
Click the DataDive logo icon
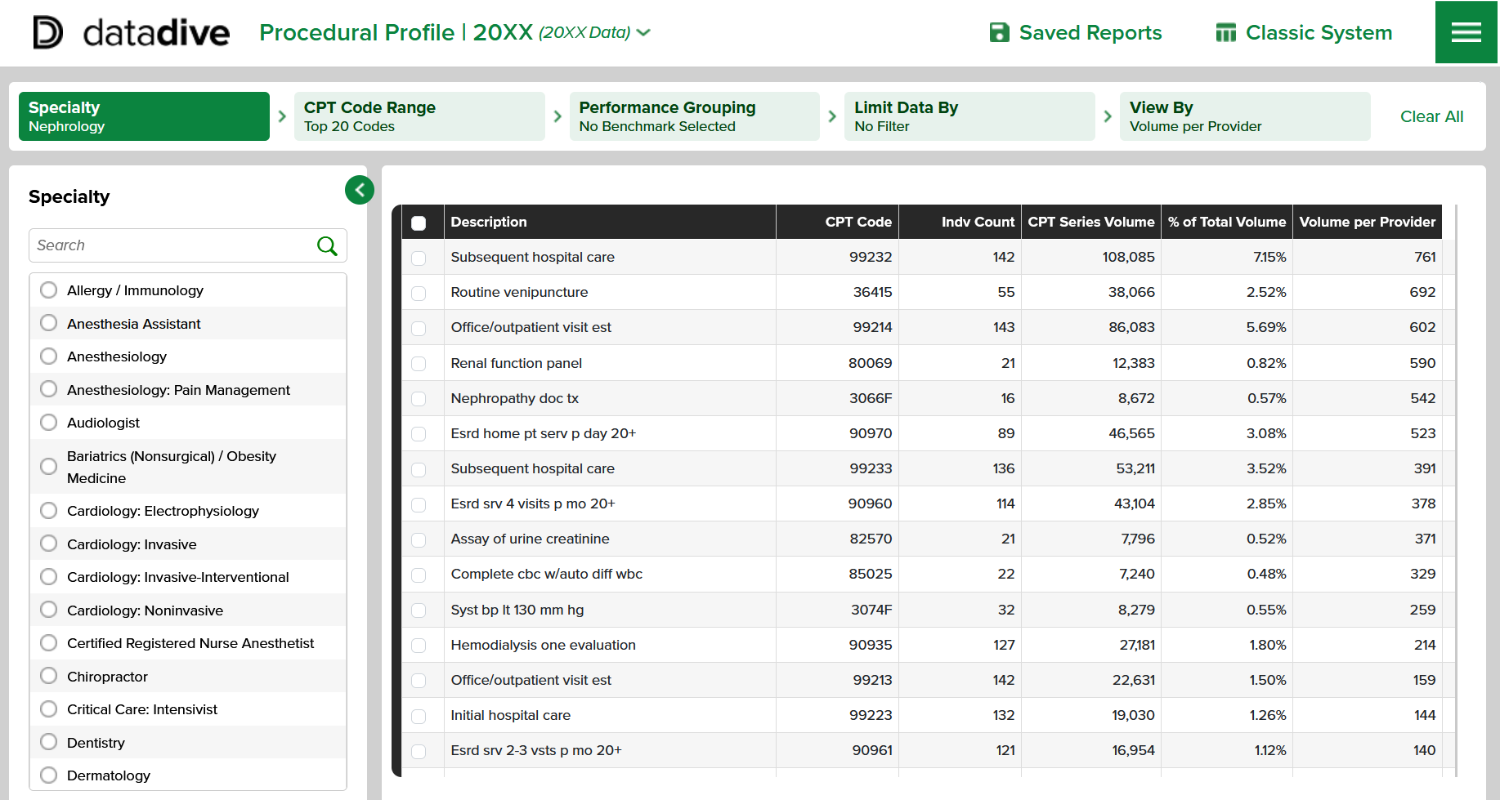coord(47,33)
